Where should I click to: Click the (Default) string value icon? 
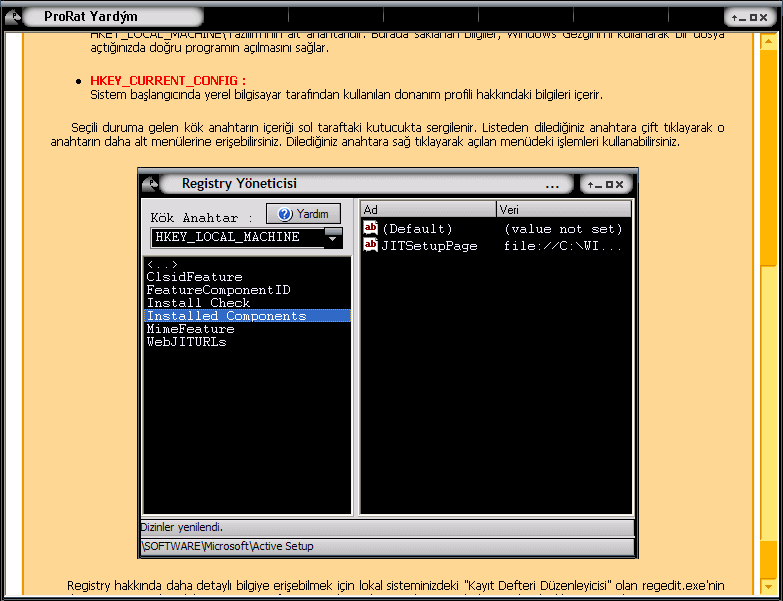[370, 229]
